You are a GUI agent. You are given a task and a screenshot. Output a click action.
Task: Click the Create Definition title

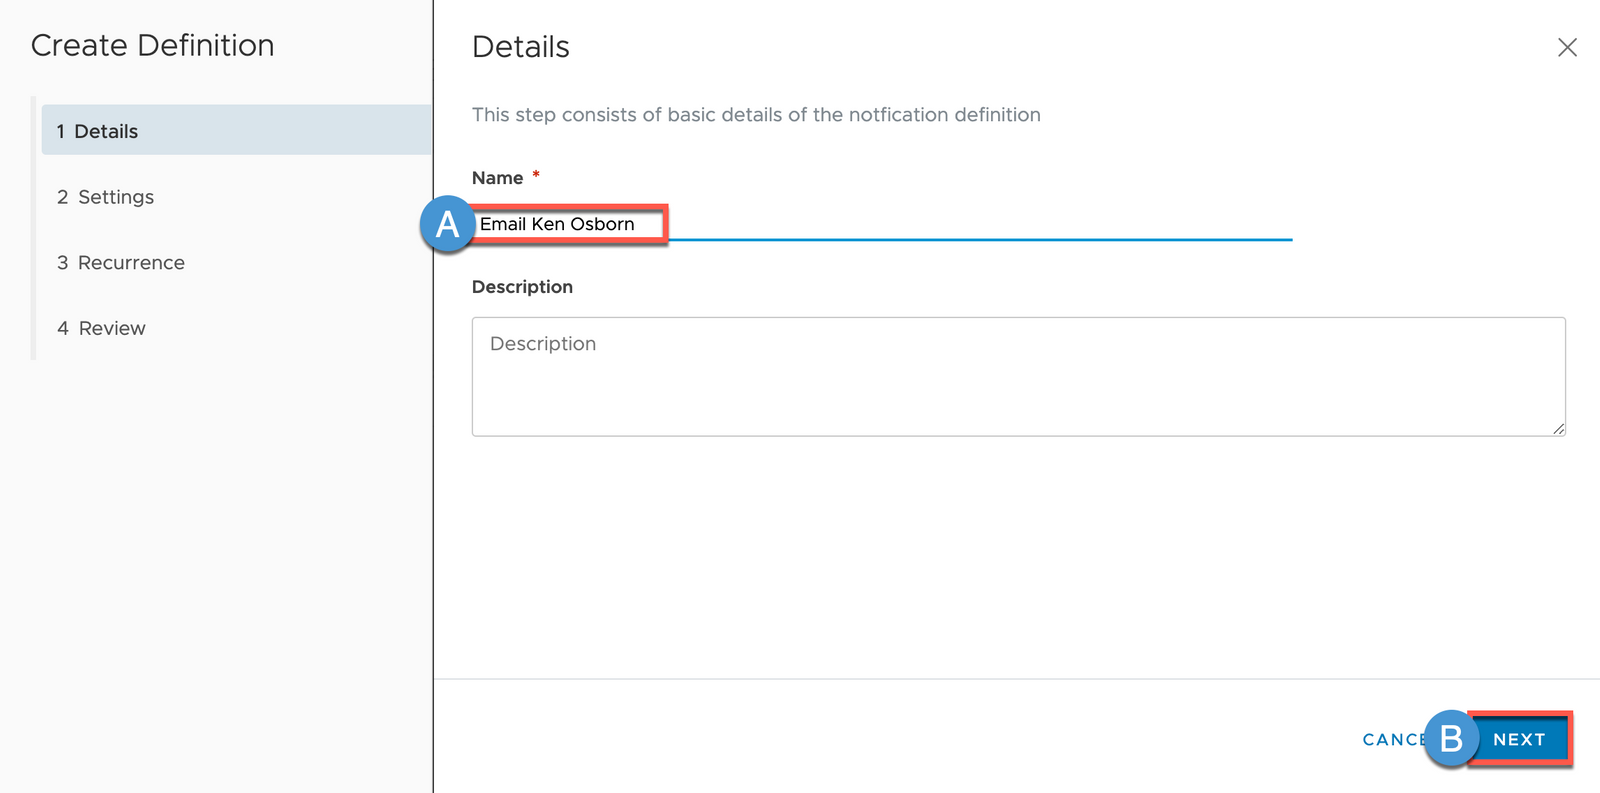[x=153, y=45]
